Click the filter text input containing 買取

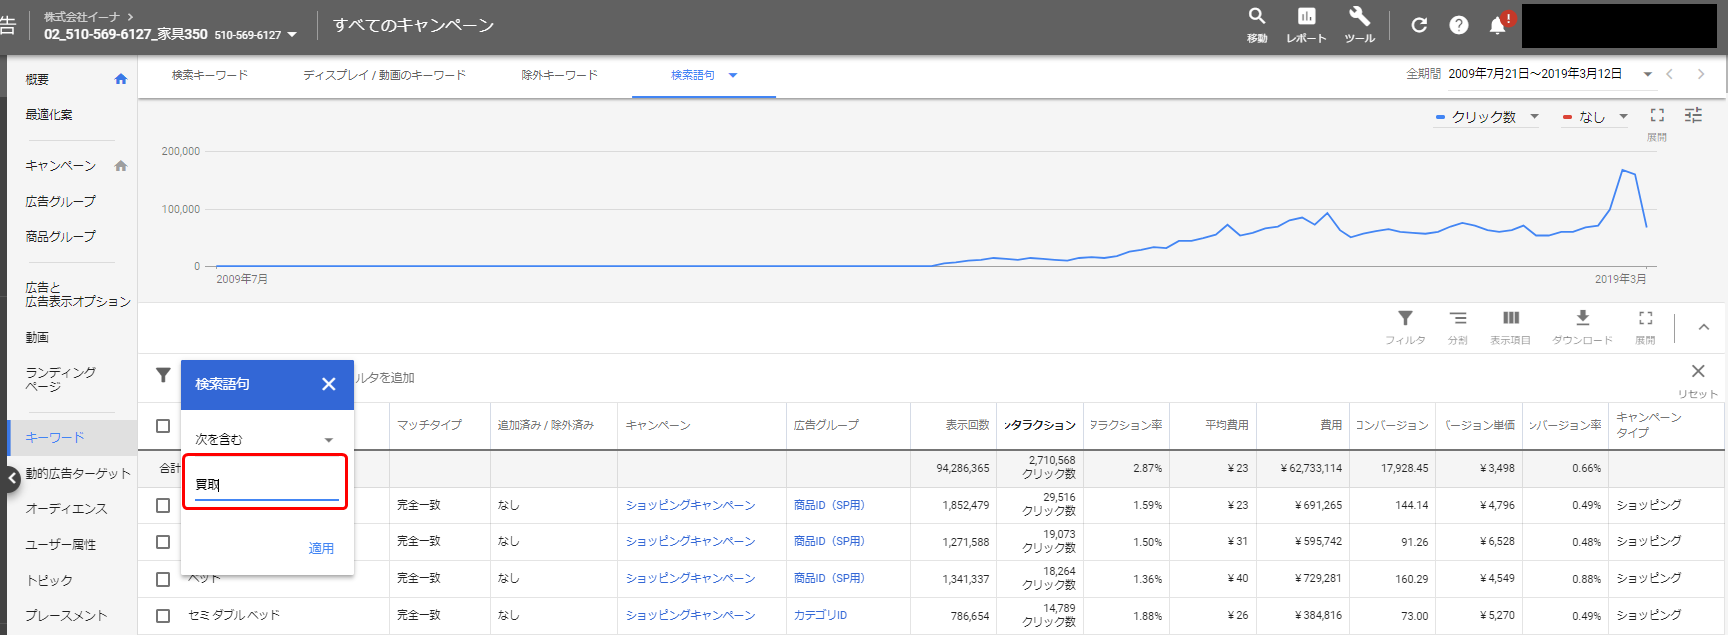coord(266,485)
